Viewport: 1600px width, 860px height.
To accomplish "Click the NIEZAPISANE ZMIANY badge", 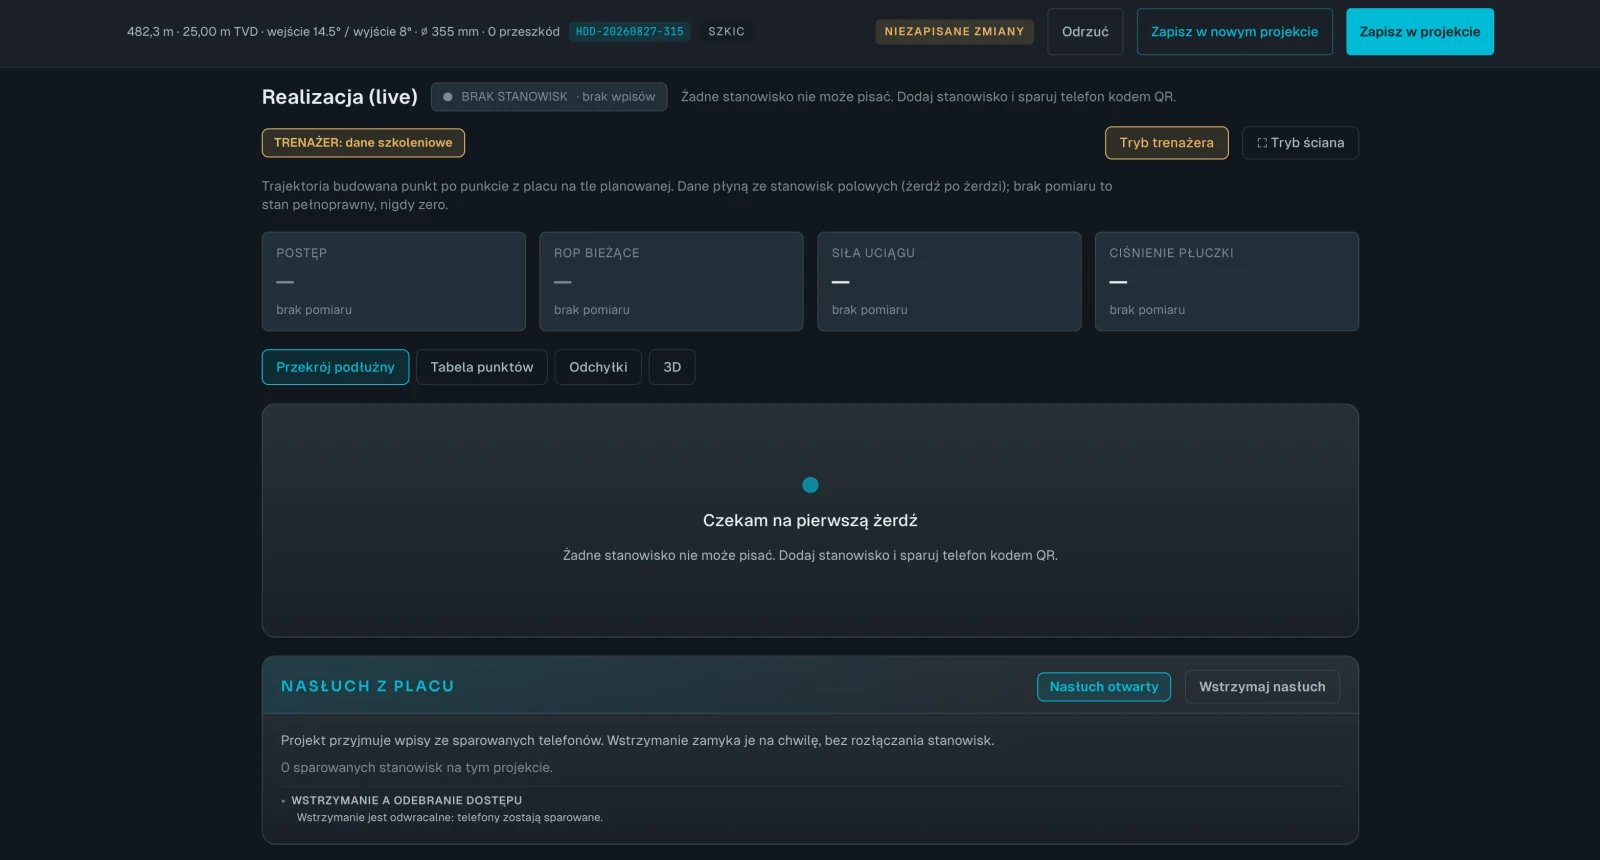I will [x=954, y=32].
